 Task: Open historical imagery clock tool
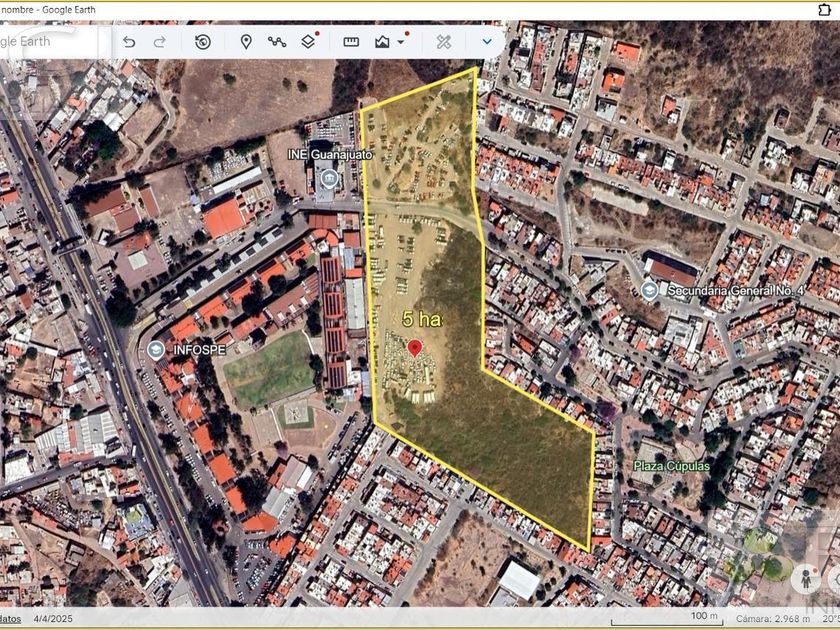[203, 42]
